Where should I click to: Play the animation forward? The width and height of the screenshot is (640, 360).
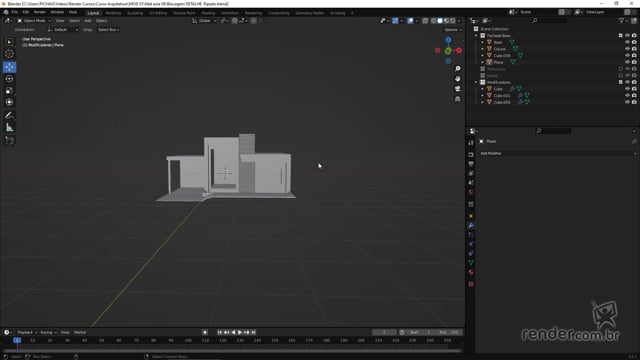pyautogui.click(x=240, y=332)
